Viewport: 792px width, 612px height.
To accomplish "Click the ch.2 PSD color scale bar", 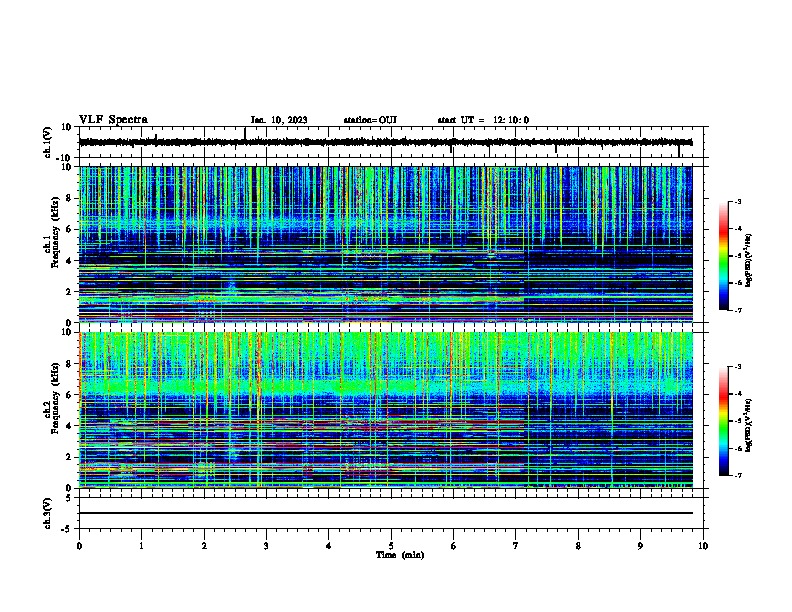I will [723, 421].
